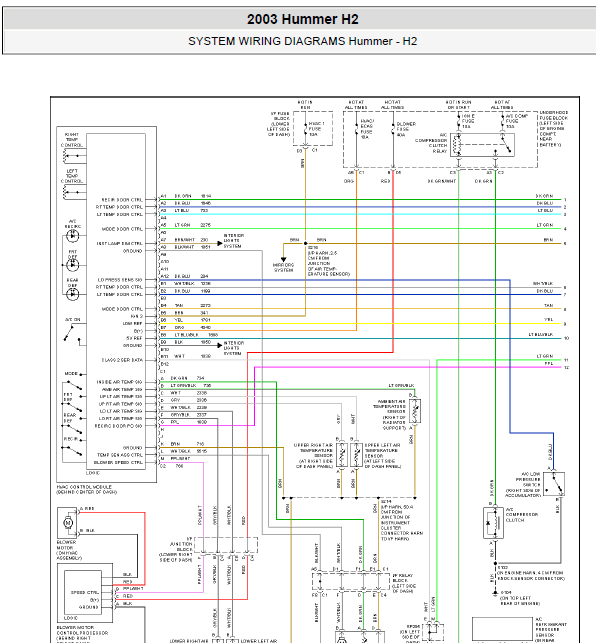The height and width of the screenshot is (643, 596).
Task: Click the blower motor control processor box
Action: click(85, 593)
